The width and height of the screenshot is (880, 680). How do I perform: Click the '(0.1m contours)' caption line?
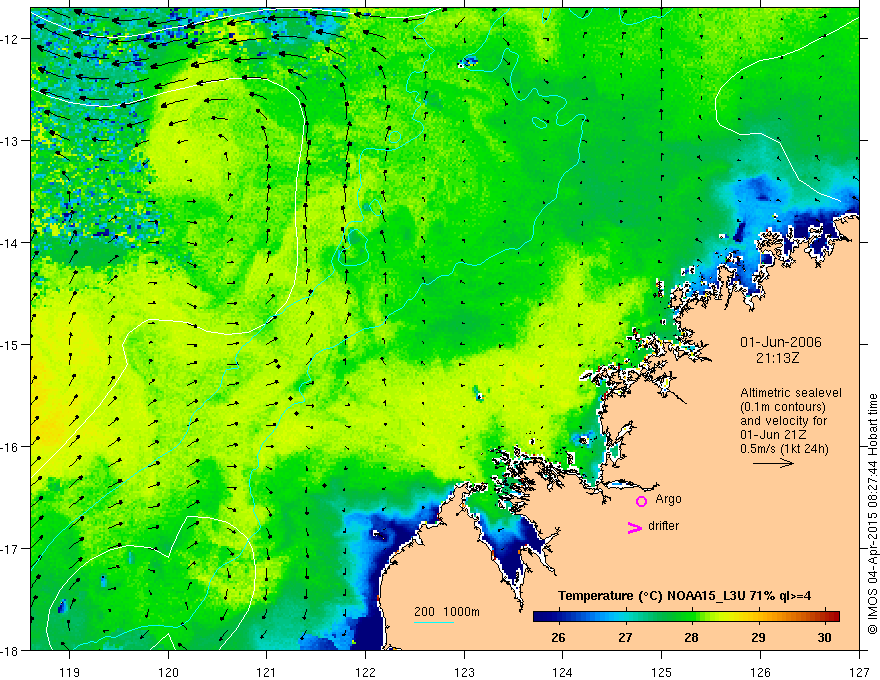(782, 407)
